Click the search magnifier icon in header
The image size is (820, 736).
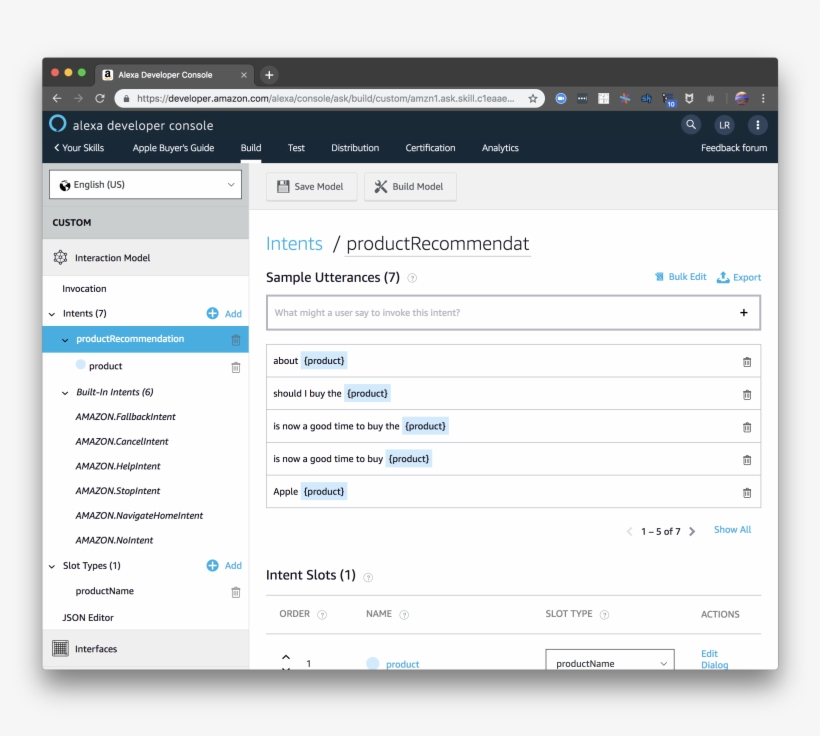tap(691, 125)
